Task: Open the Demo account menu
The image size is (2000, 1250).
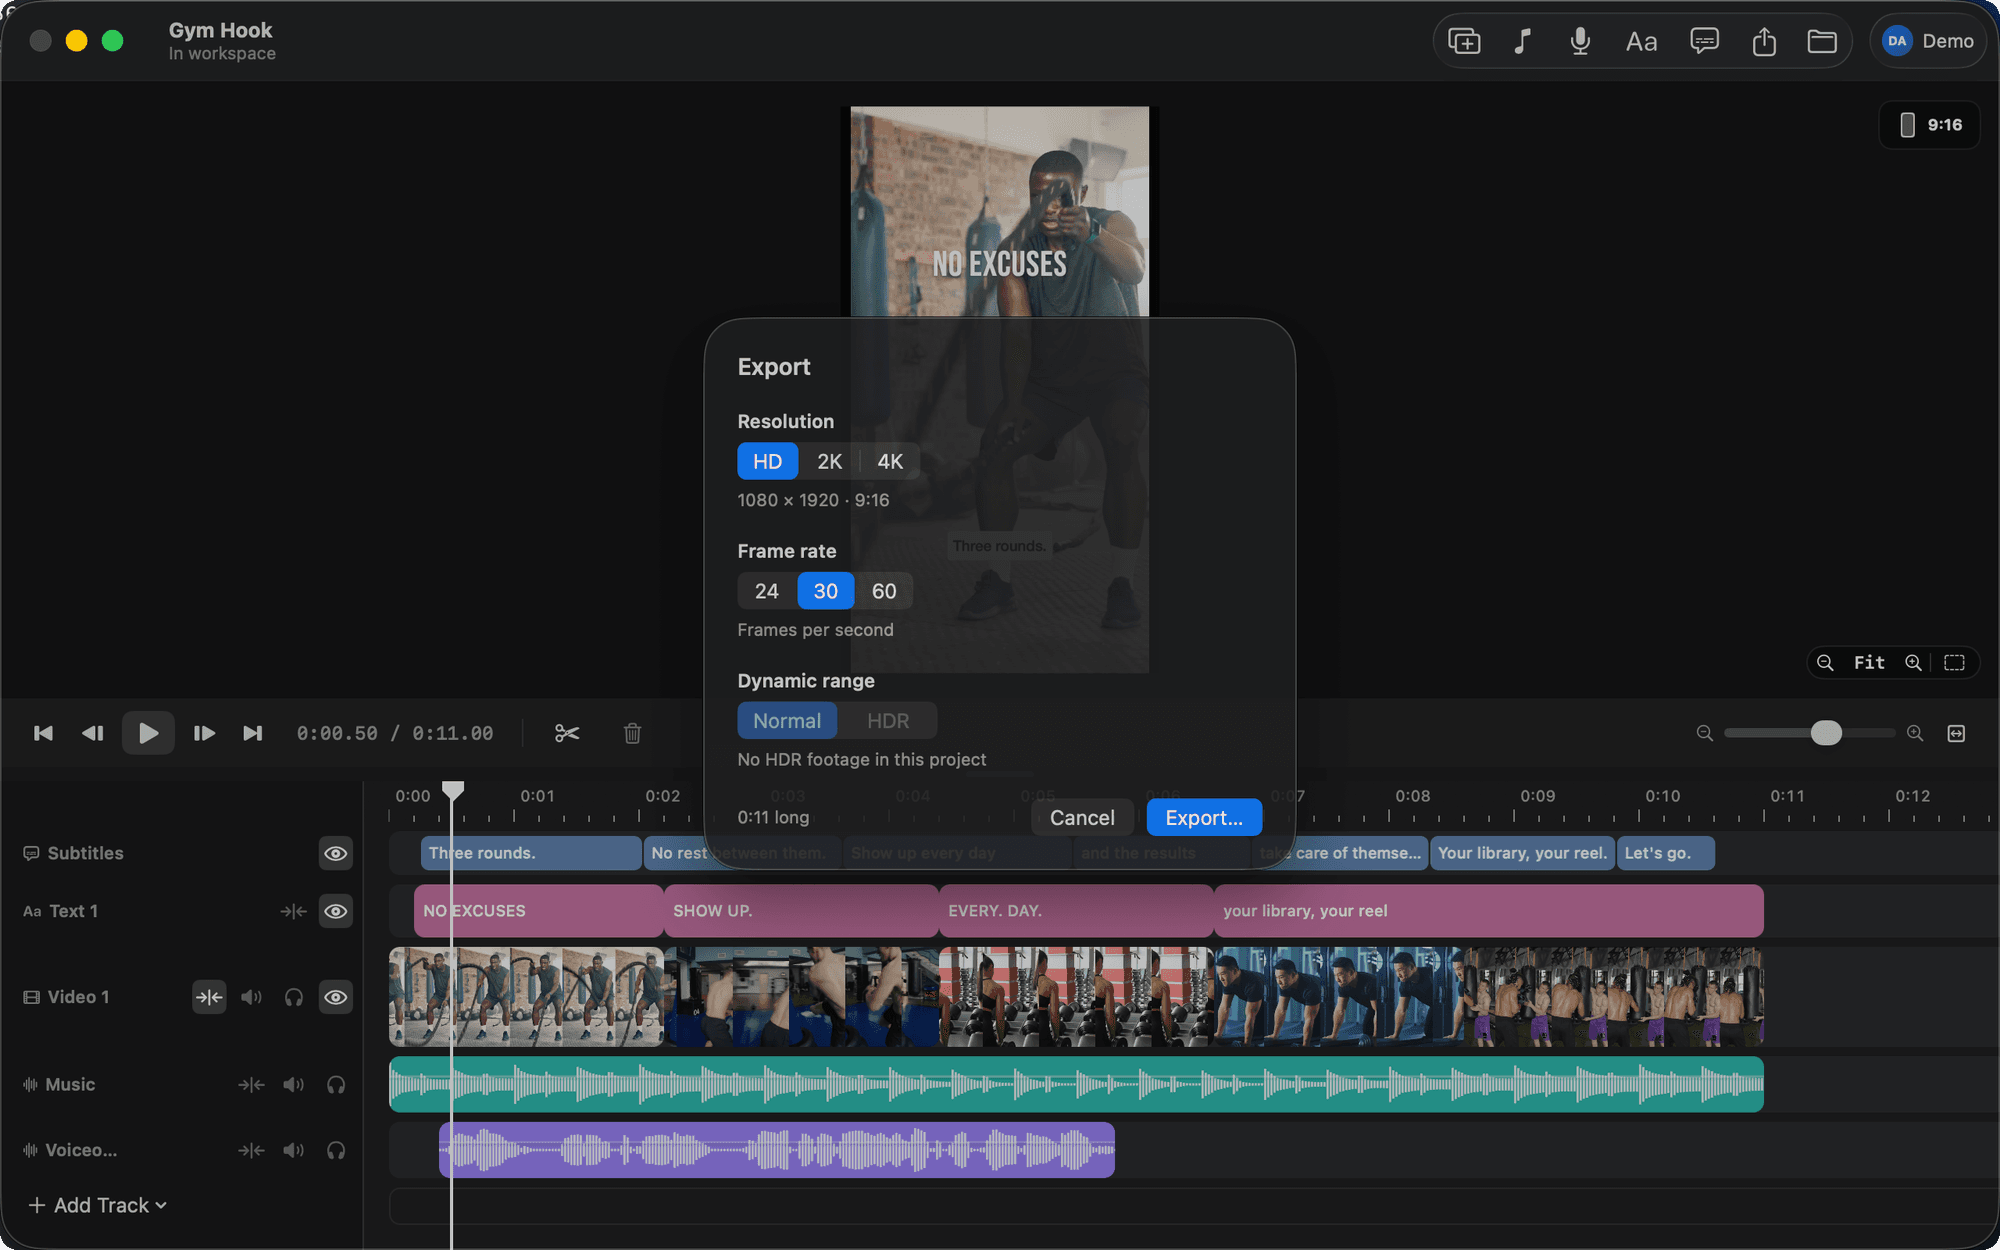Action: point(1928,41)
